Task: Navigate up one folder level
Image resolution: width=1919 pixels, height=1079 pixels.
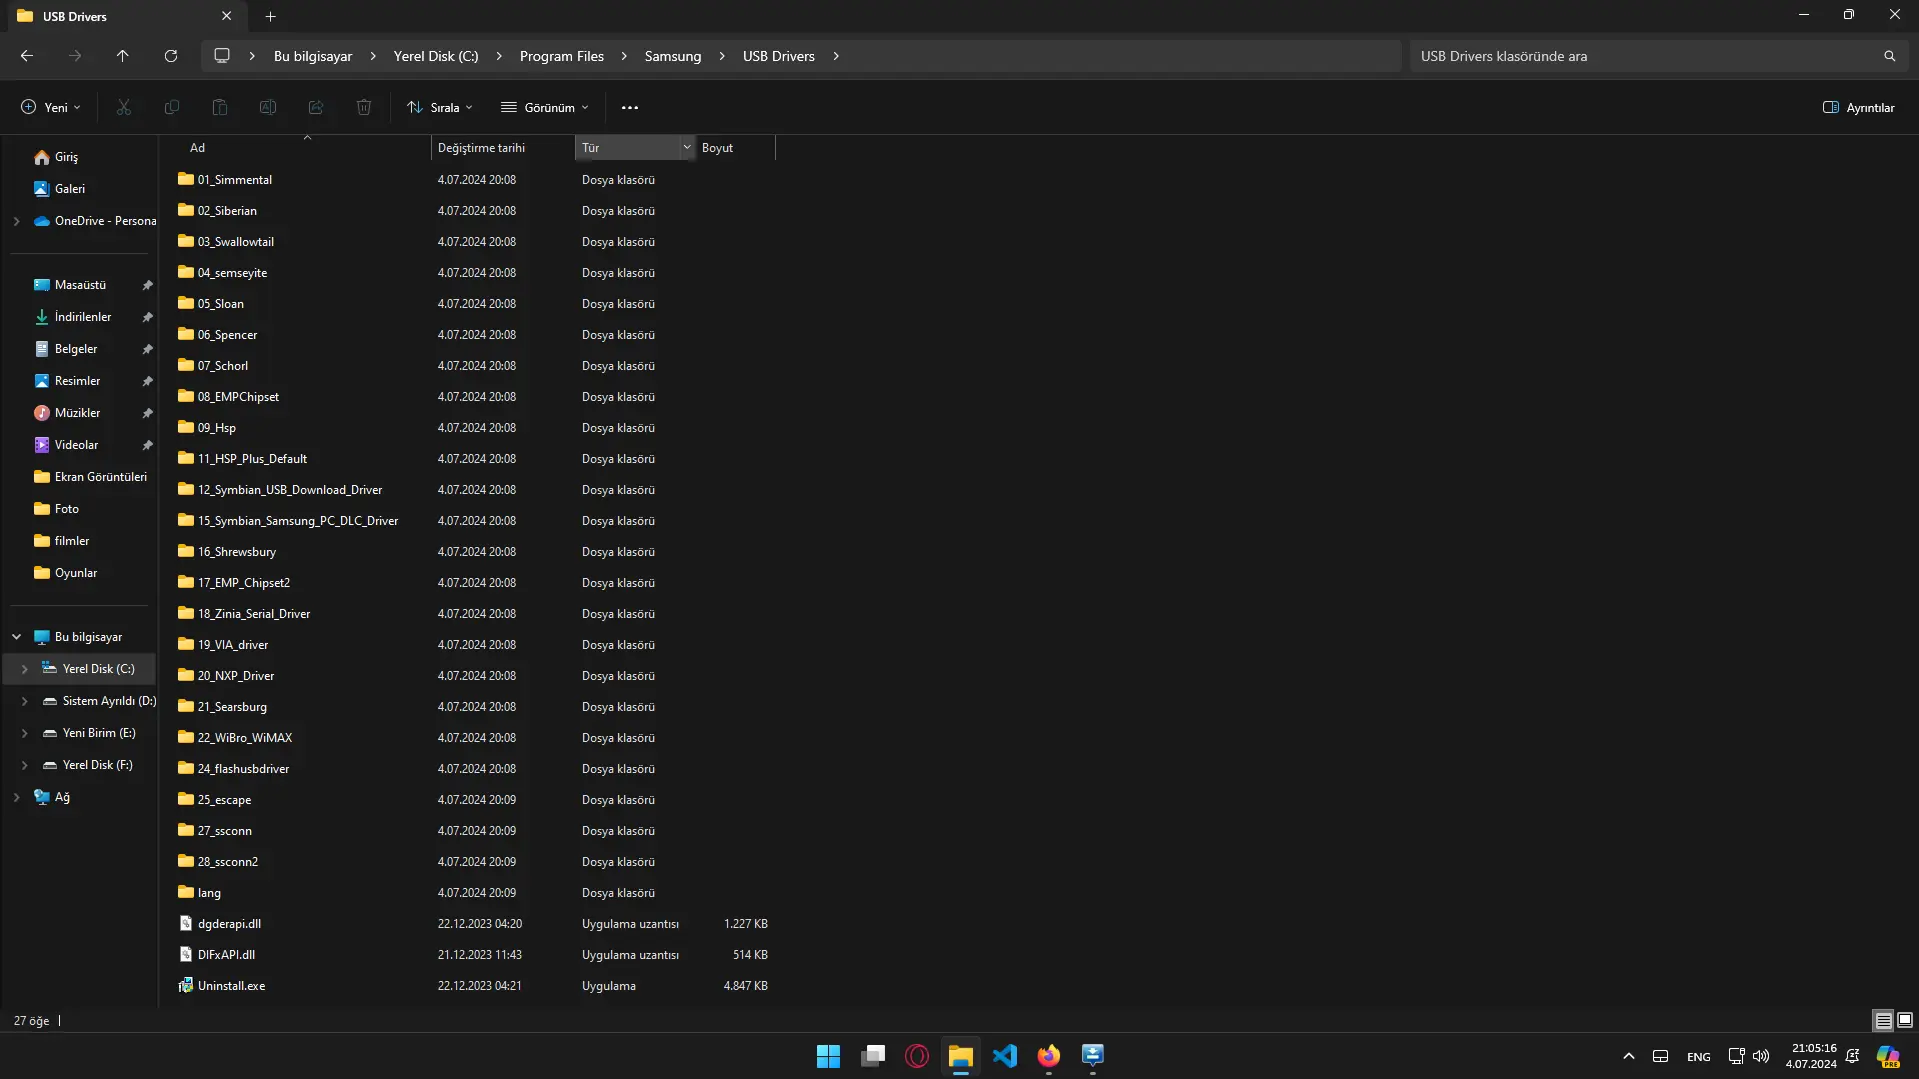Action: [x=123, y=56]
